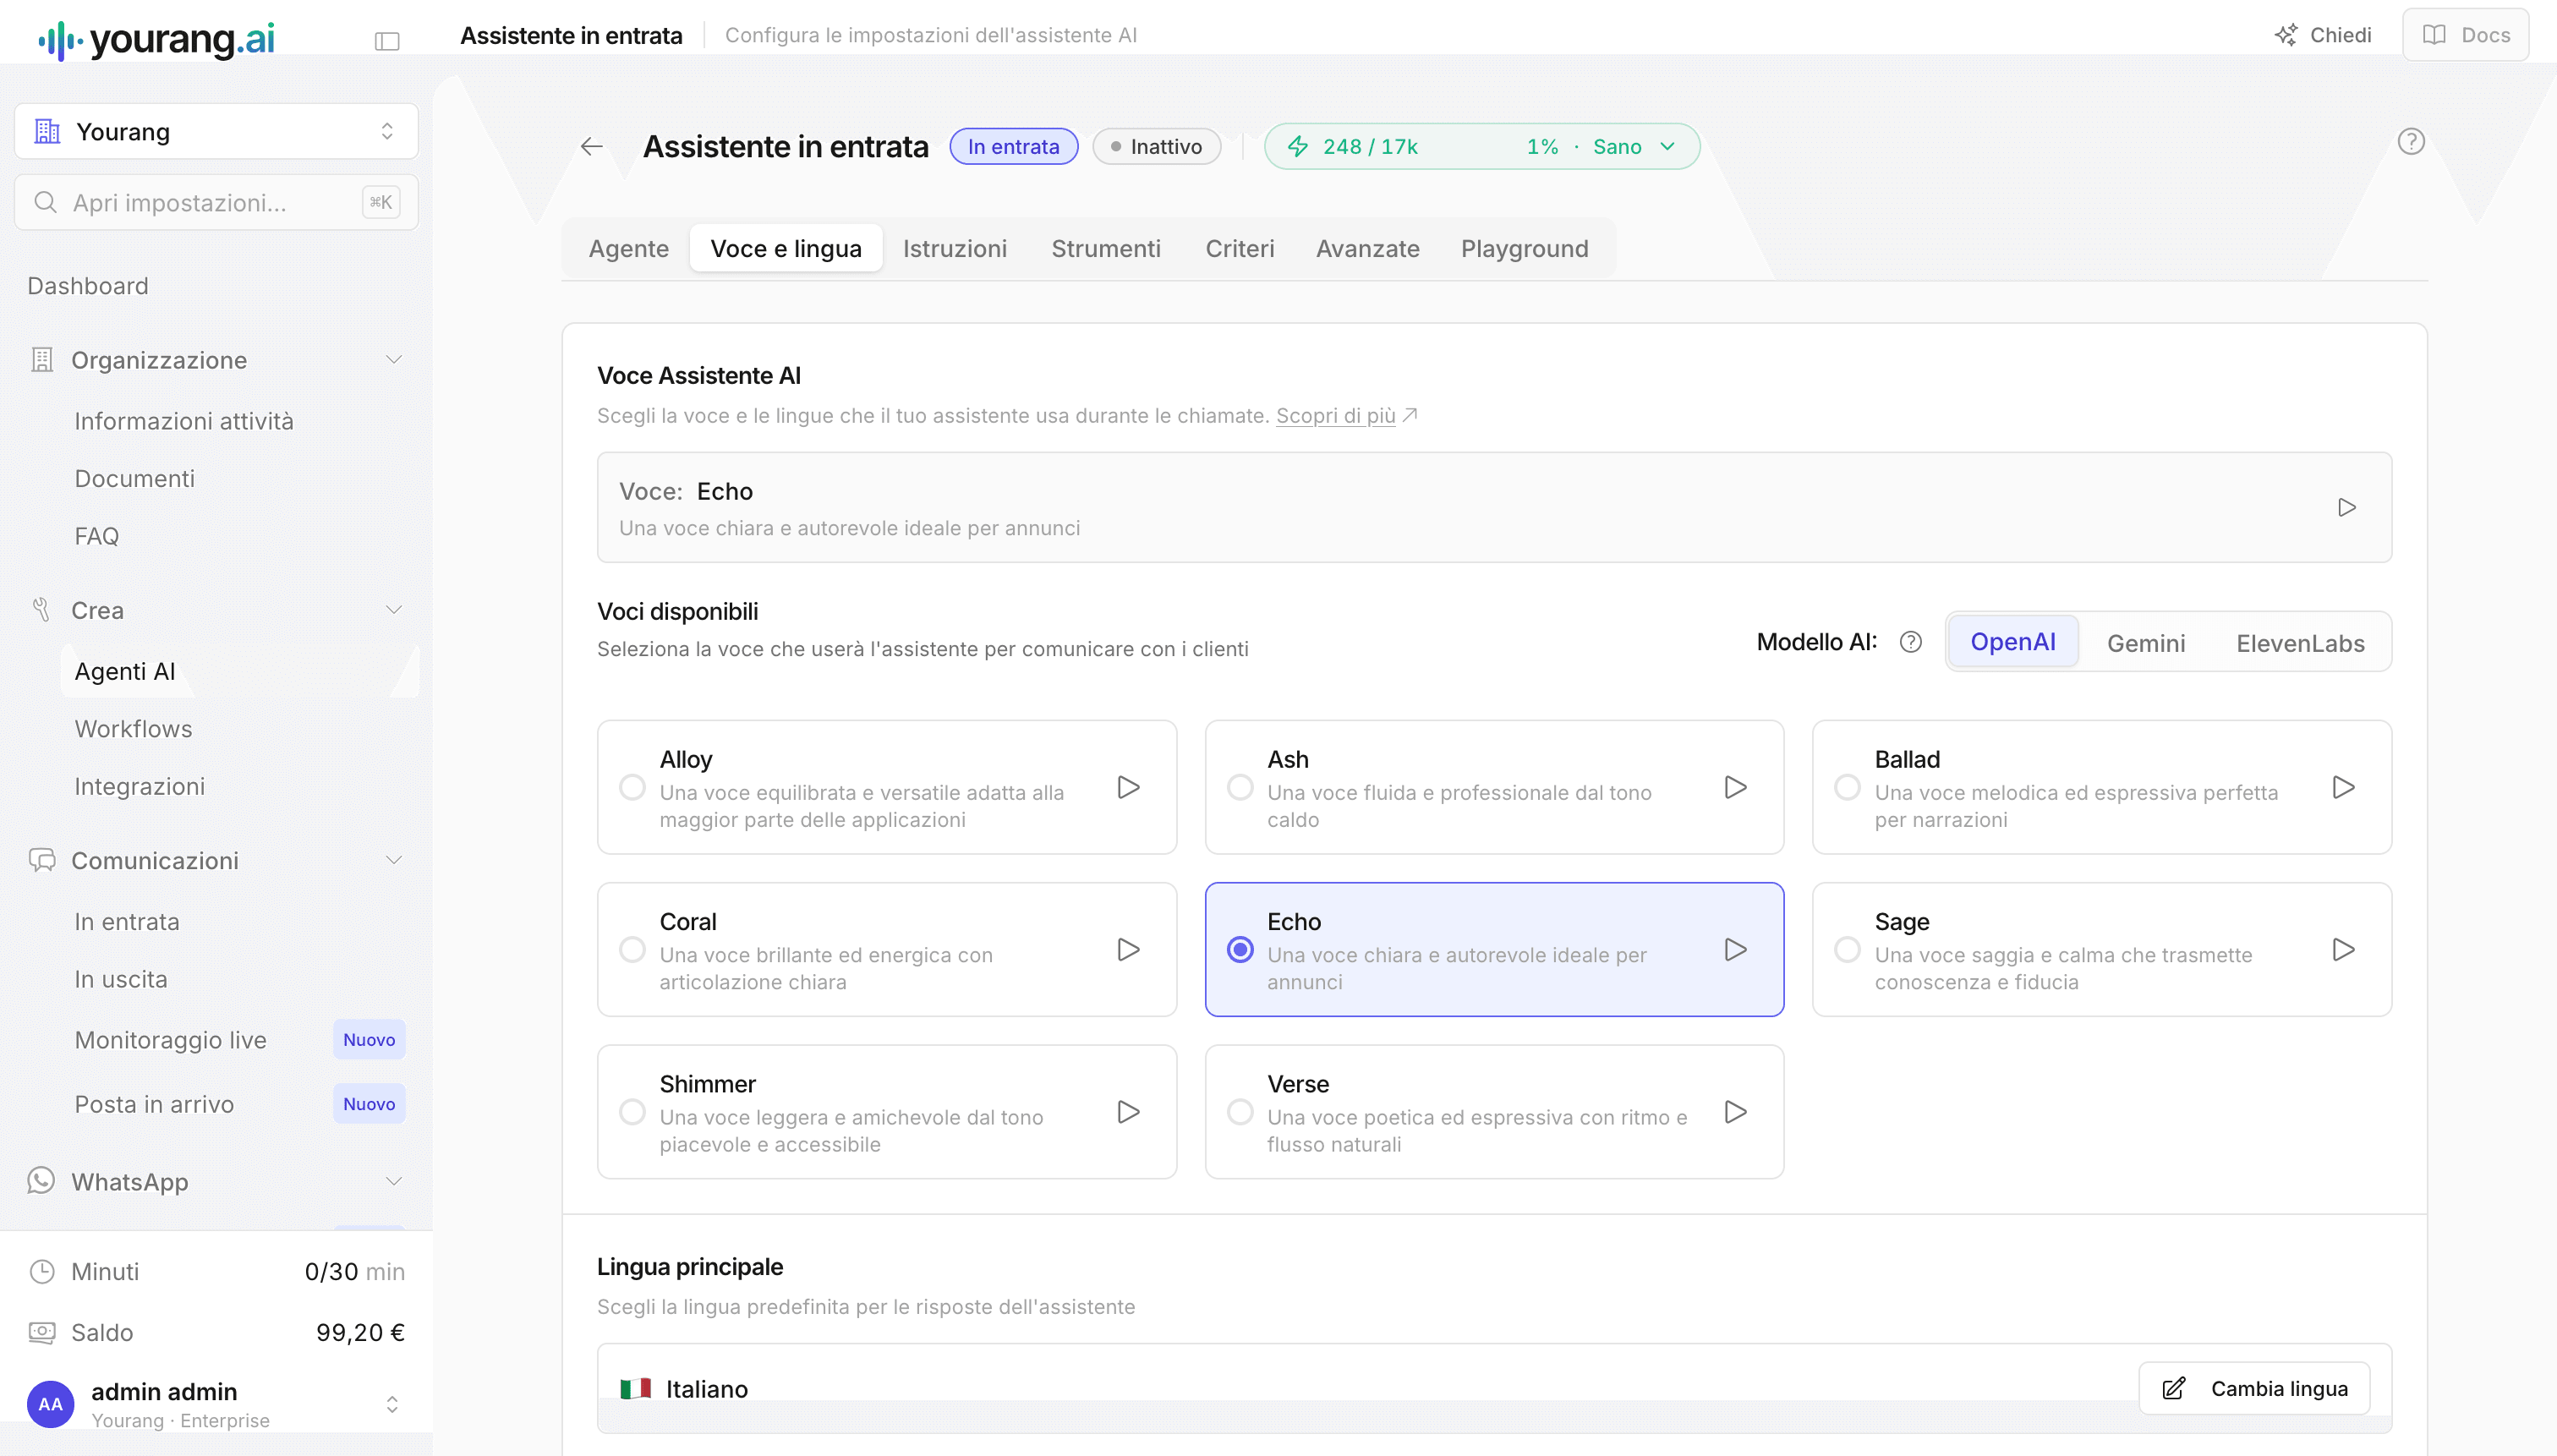Image resolution: width=2557 pixels, height=1456 pixels.
Task: Select the Ballad voice radio button
Action: pyautogui.click(x=1847, y=787)
